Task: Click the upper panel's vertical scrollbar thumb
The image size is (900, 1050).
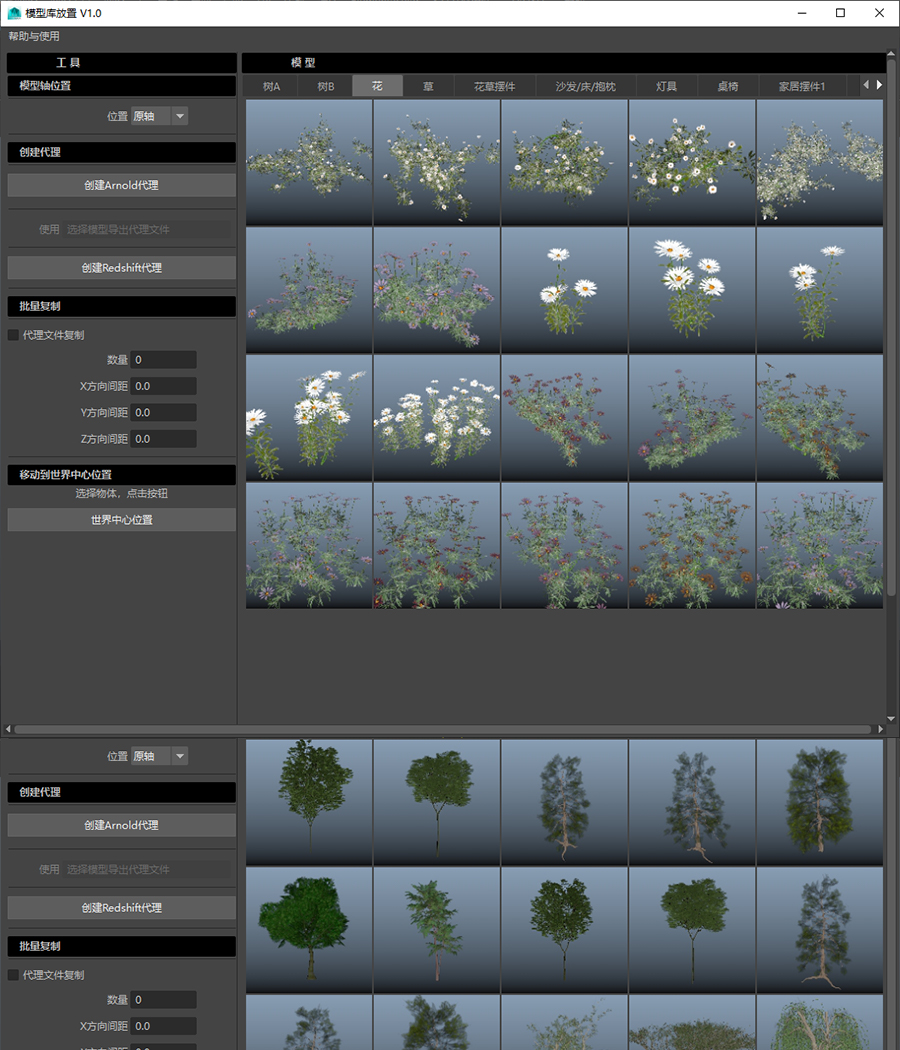Action: pyautogui.click(x=891, y=330)
